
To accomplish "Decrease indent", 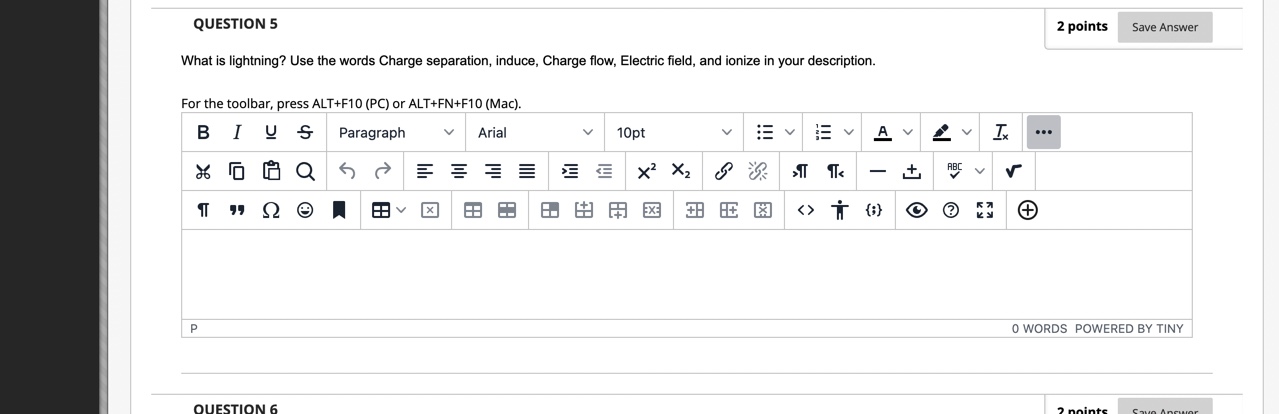I will 604,172.
